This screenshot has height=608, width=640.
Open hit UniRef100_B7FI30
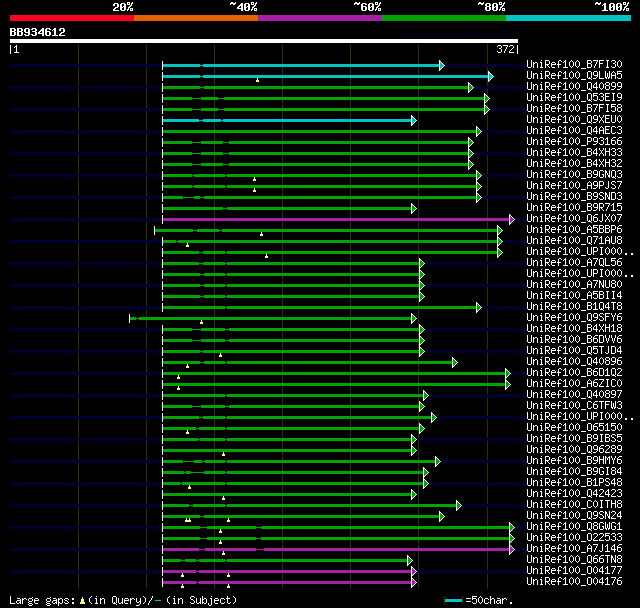(x=574, y=64)
